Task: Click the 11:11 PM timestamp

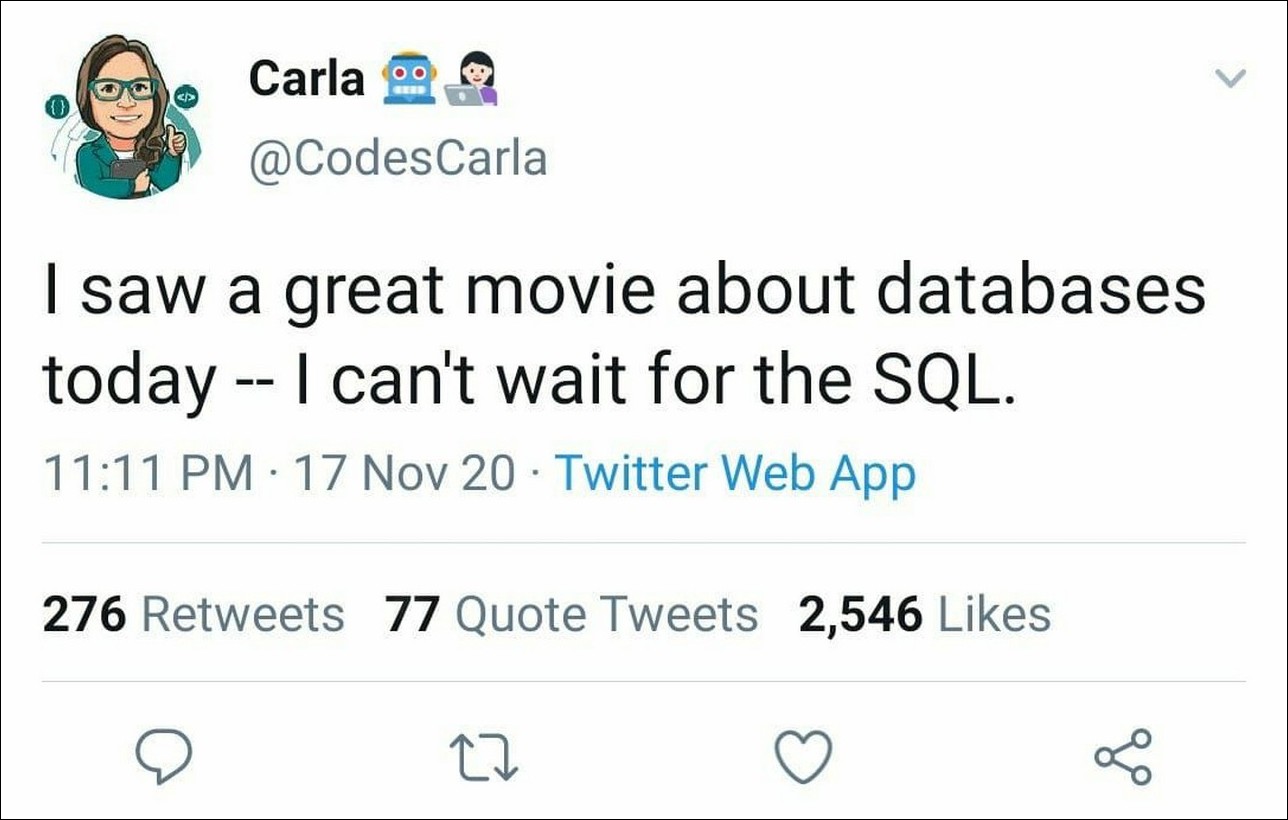Action: pyautogui.click(x=147, y=473)
